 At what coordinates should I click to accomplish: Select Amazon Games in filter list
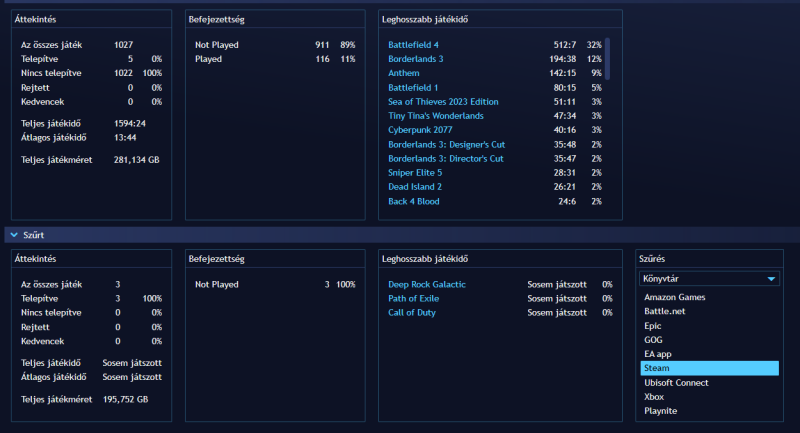[674, 297]
